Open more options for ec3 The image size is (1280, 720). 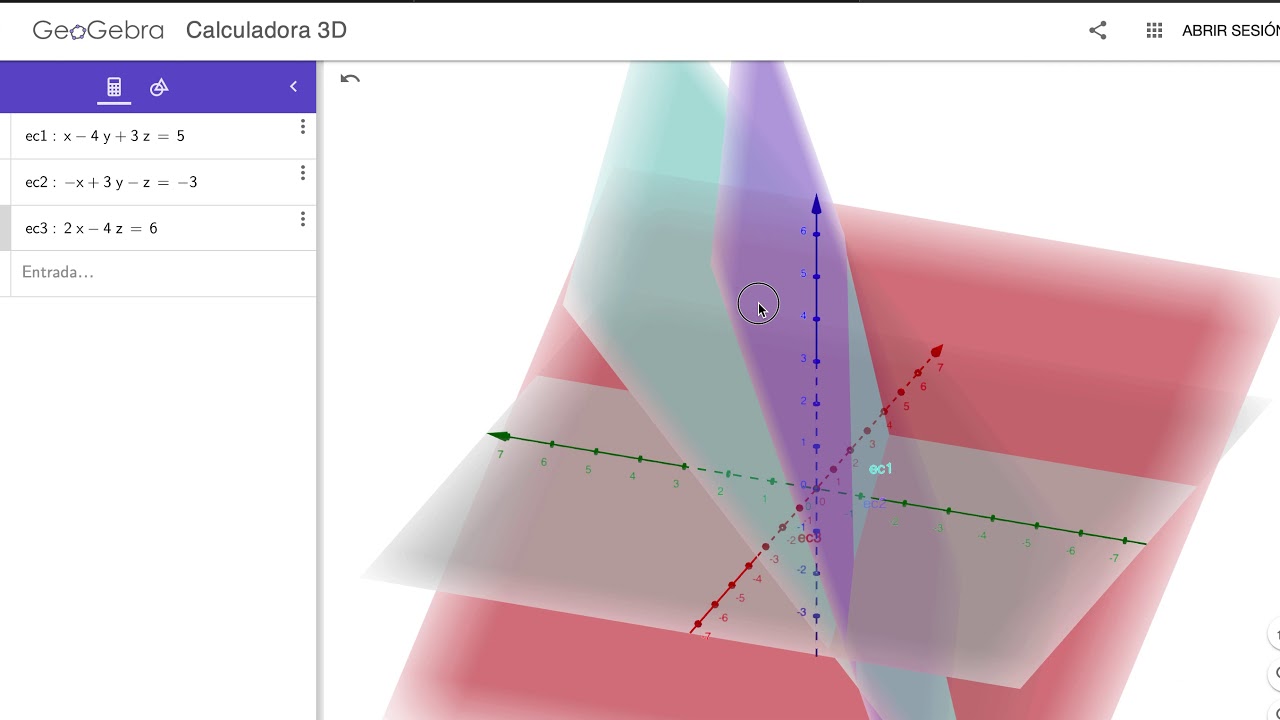pos(302,219)
